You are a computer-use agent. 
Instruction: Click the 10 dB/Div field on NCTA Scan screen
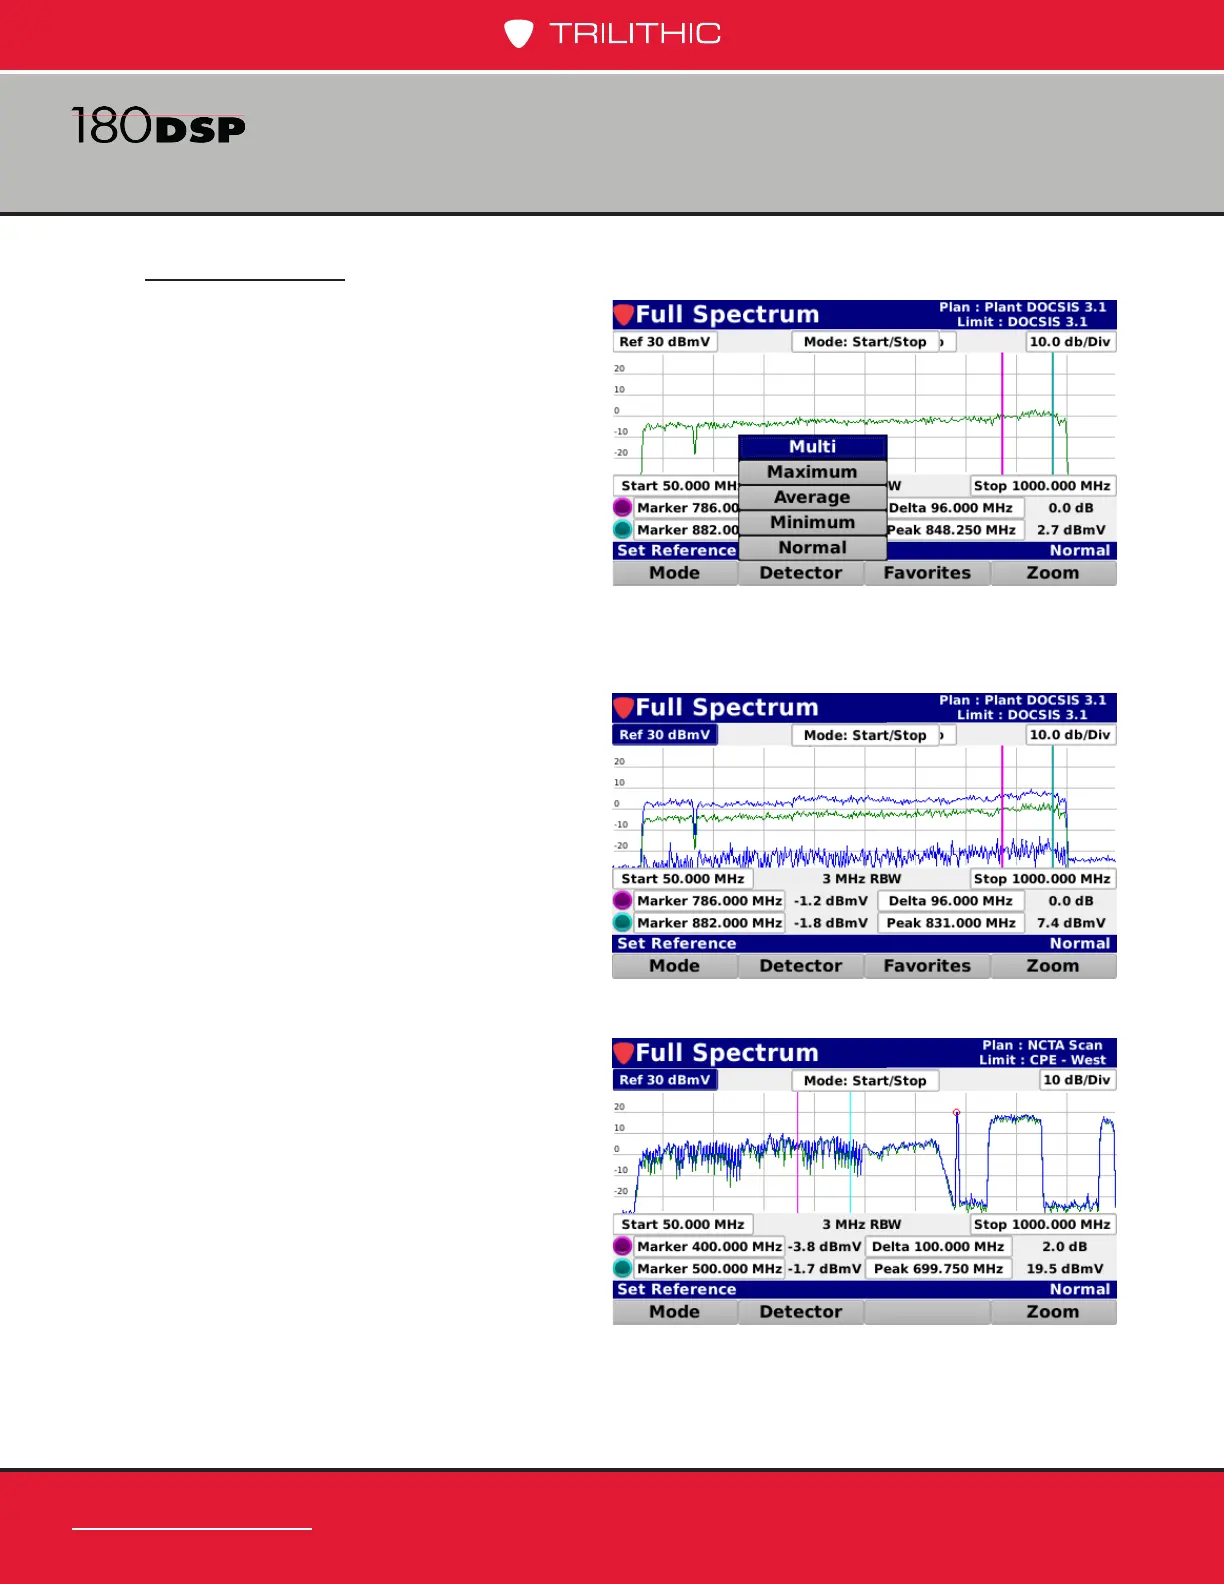point(1077,1080)
